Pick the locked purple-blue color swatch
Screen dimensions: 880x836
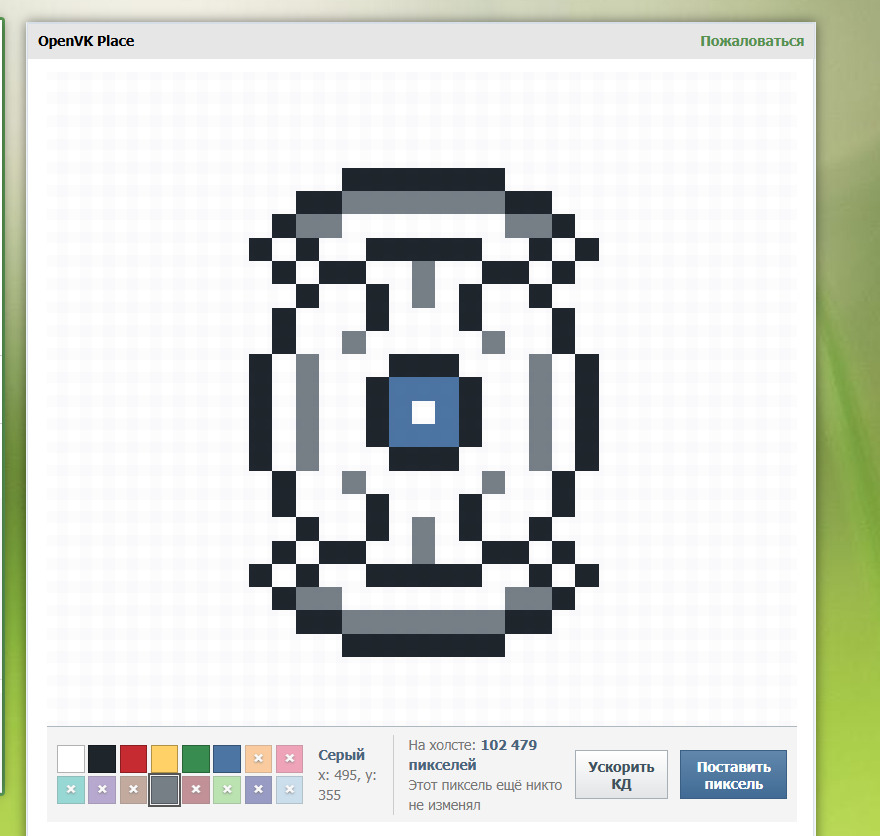tap(258, 789)
